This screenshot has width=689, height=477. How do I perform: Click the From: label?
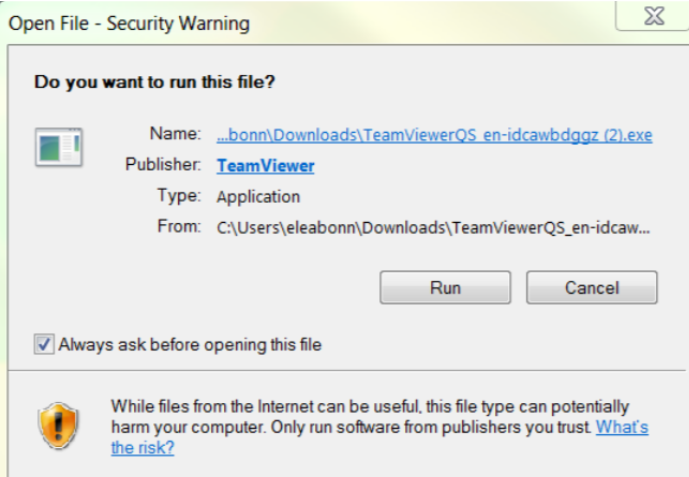click(179, 227)
